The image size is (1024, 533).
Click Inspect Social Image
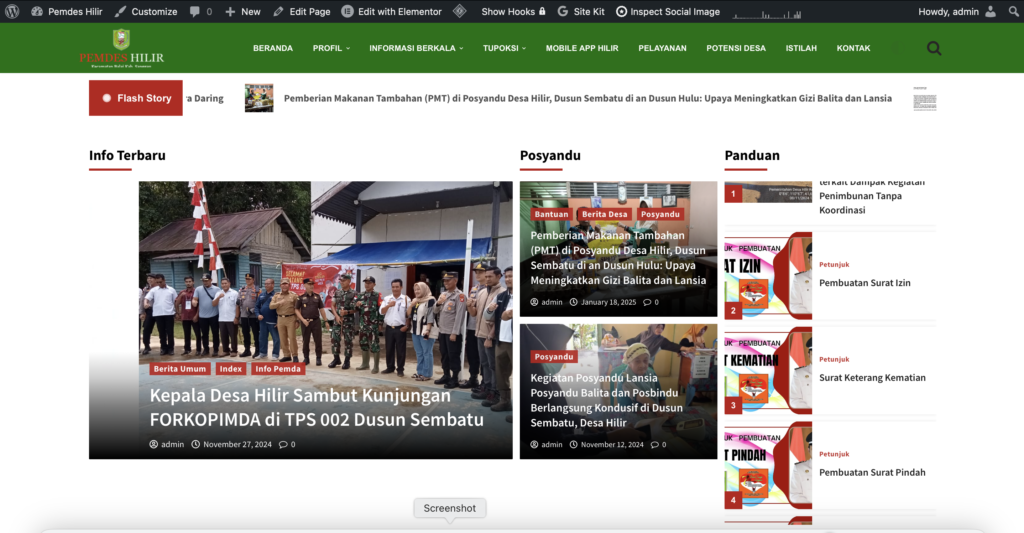[667, 11]
